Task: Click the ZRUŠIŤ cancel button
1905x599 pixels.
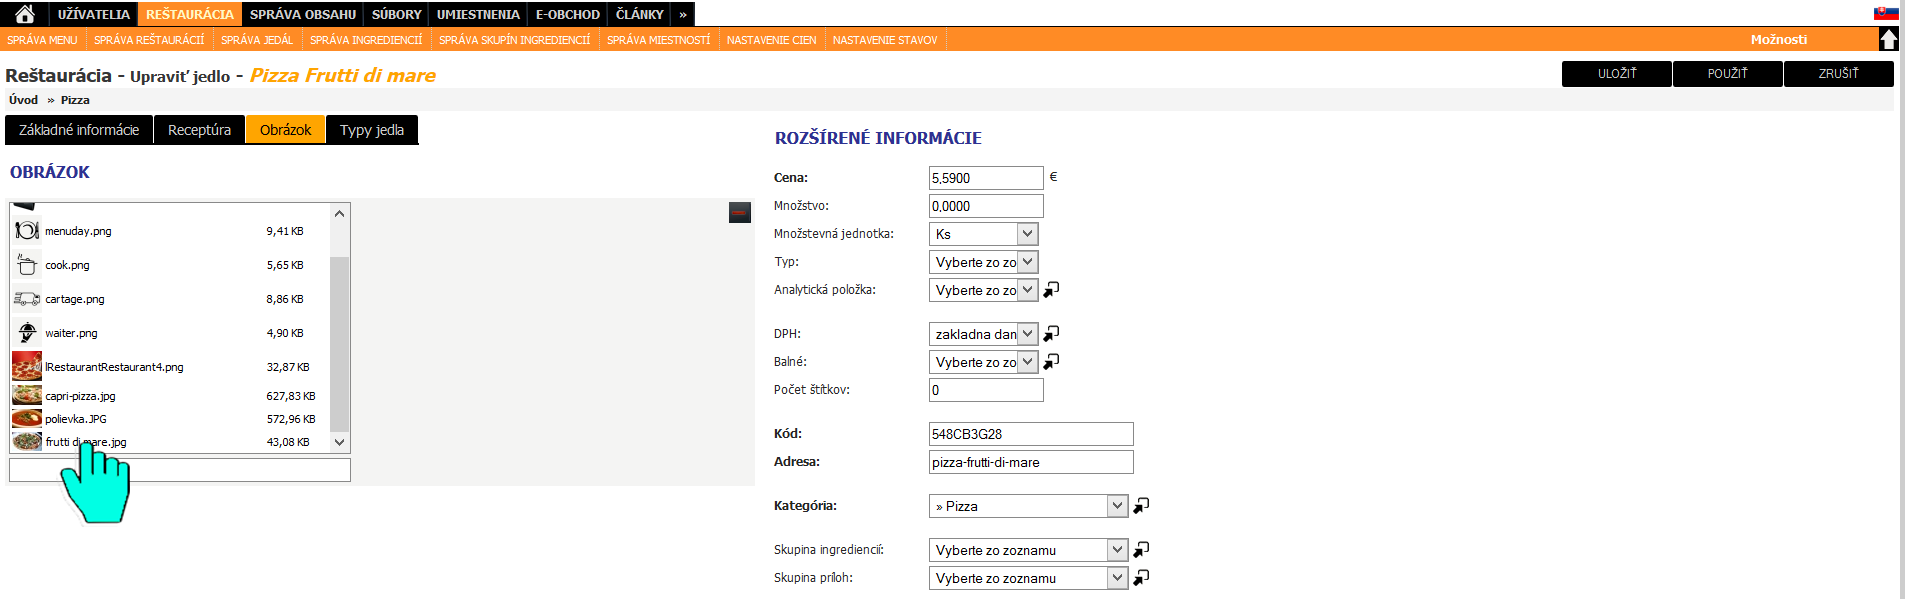Action: tap(1838, 74)
